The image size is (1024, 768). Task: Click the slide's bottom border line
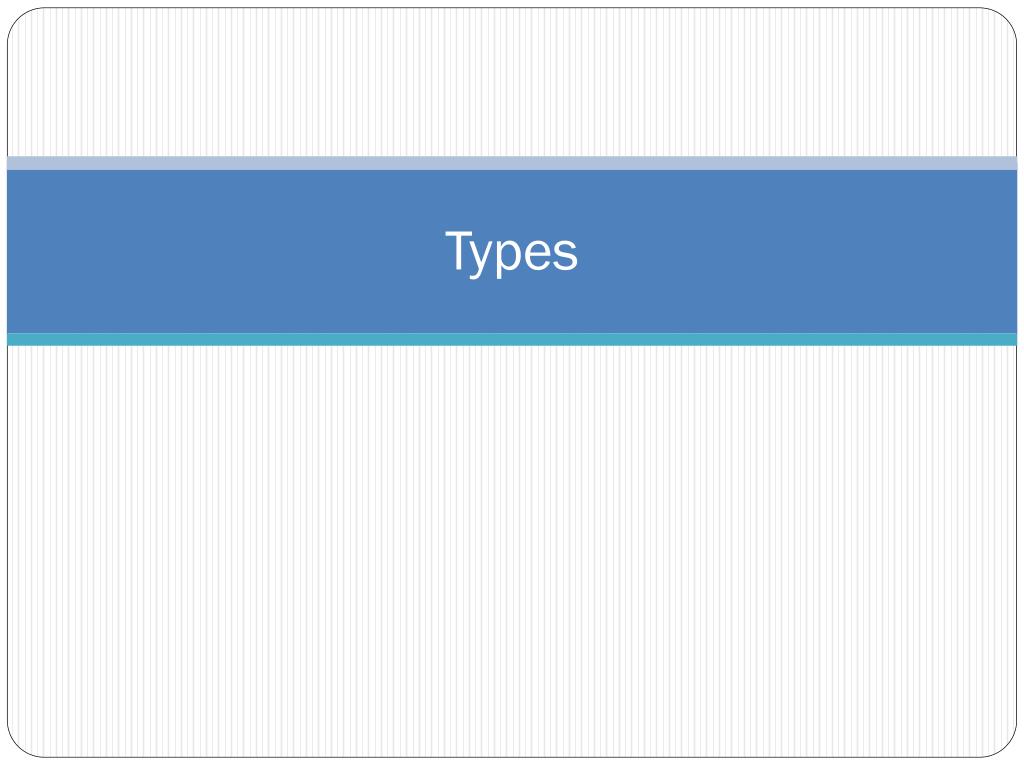point(512,757)
